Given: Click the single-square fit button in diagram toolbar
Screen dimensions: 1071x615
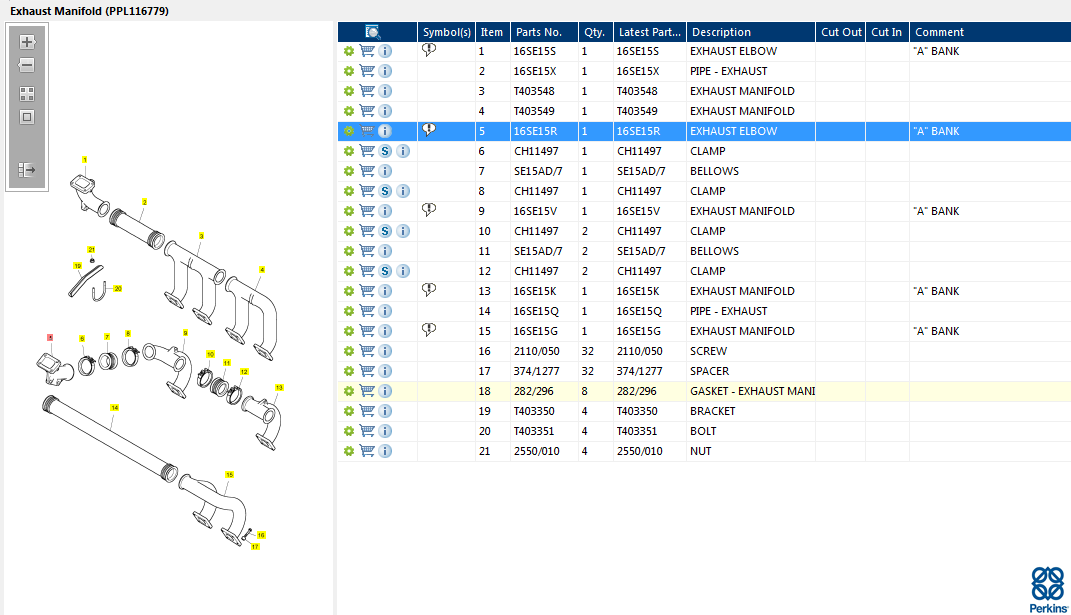Looking at the screenshot, I should pyautogui.click(x=27, y=117).
